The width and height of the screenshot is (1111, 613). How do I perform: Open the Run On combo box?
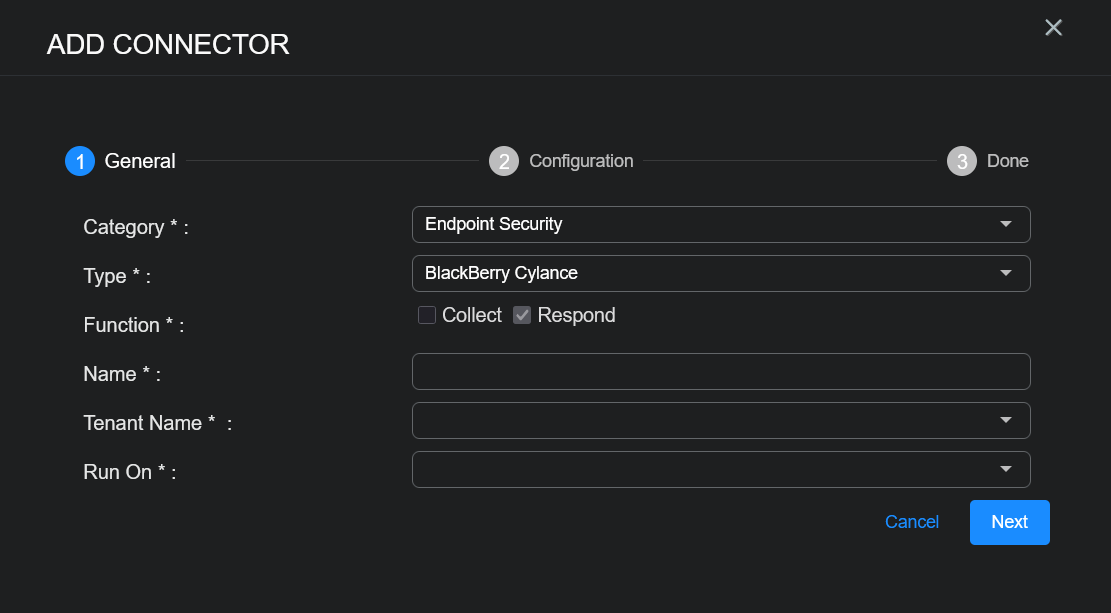click(700, 469)
